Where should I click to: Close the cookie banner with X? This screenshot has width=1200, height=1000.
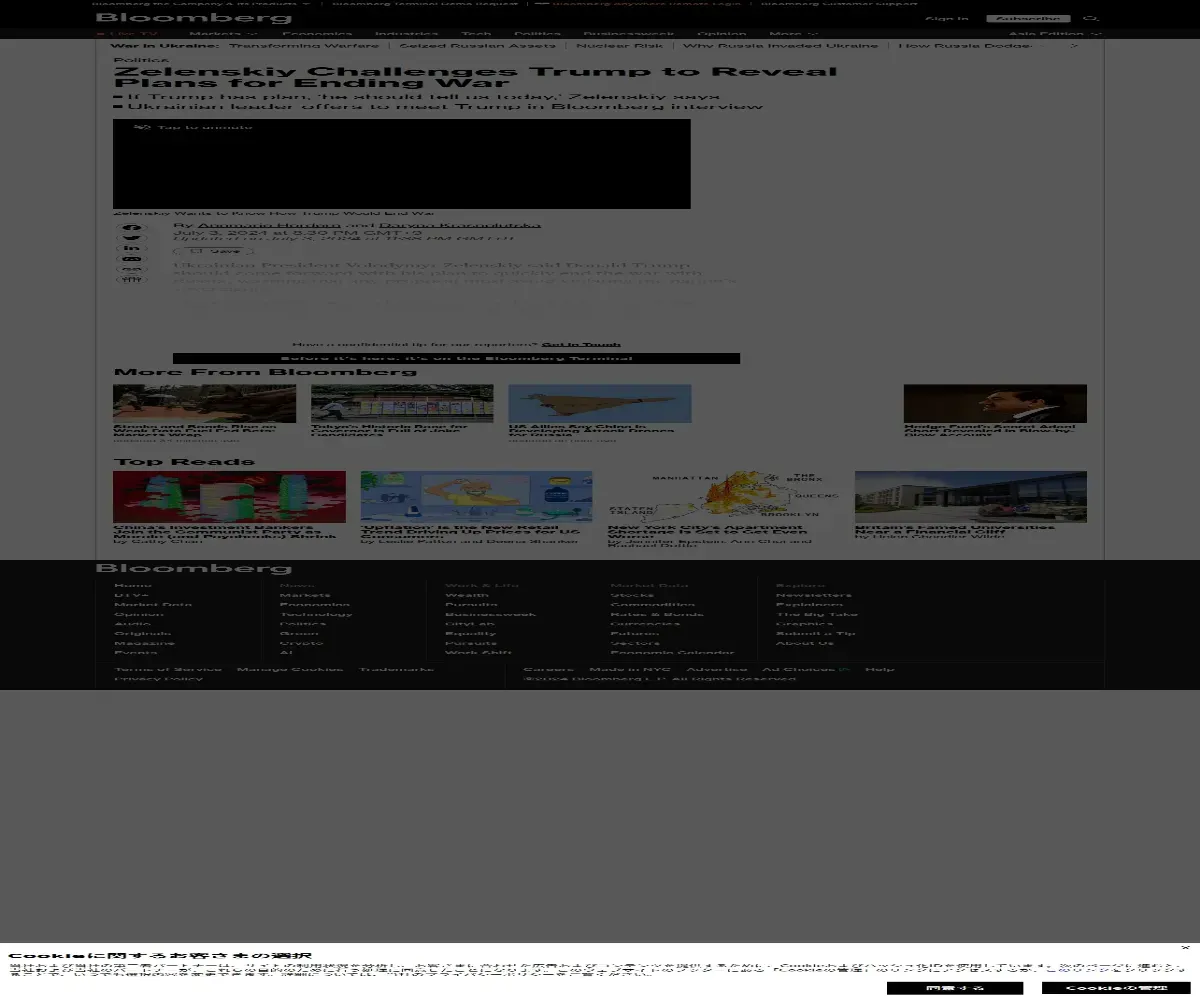point(1185,947)
